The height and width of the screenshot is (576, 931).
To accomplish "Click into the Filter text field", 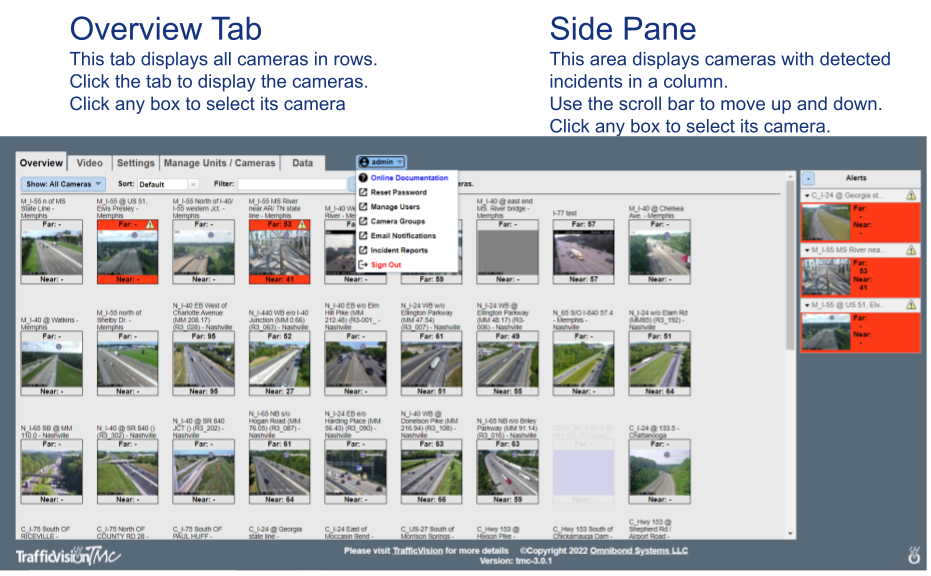I will (292, 184).
